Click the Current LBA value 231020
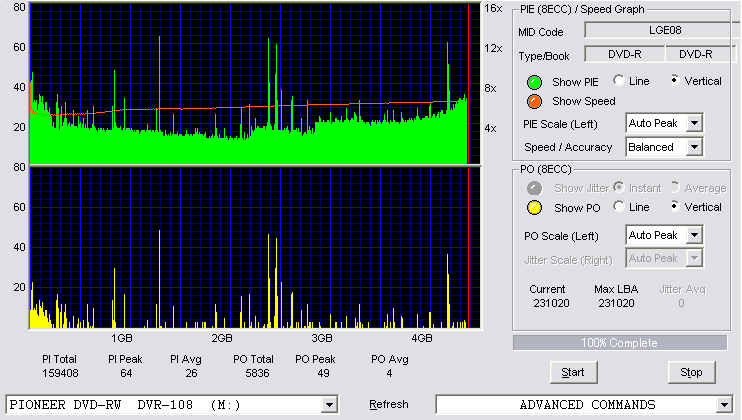Viewport: 742px width, 420px height. pos(551,303)
